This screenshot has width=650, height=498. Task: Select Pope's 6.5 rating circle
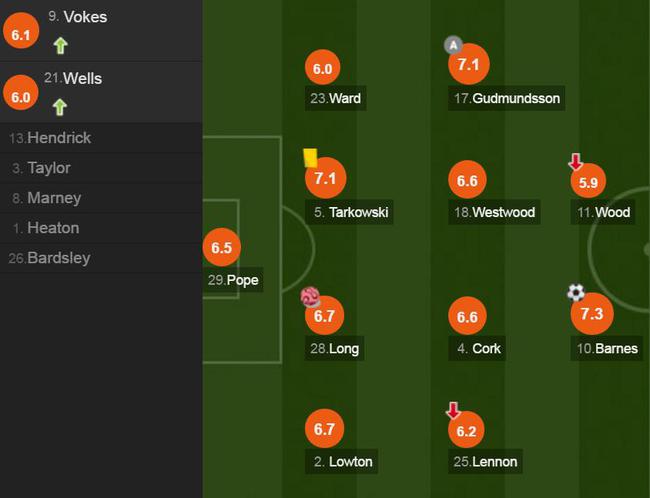tap(222, 247)
